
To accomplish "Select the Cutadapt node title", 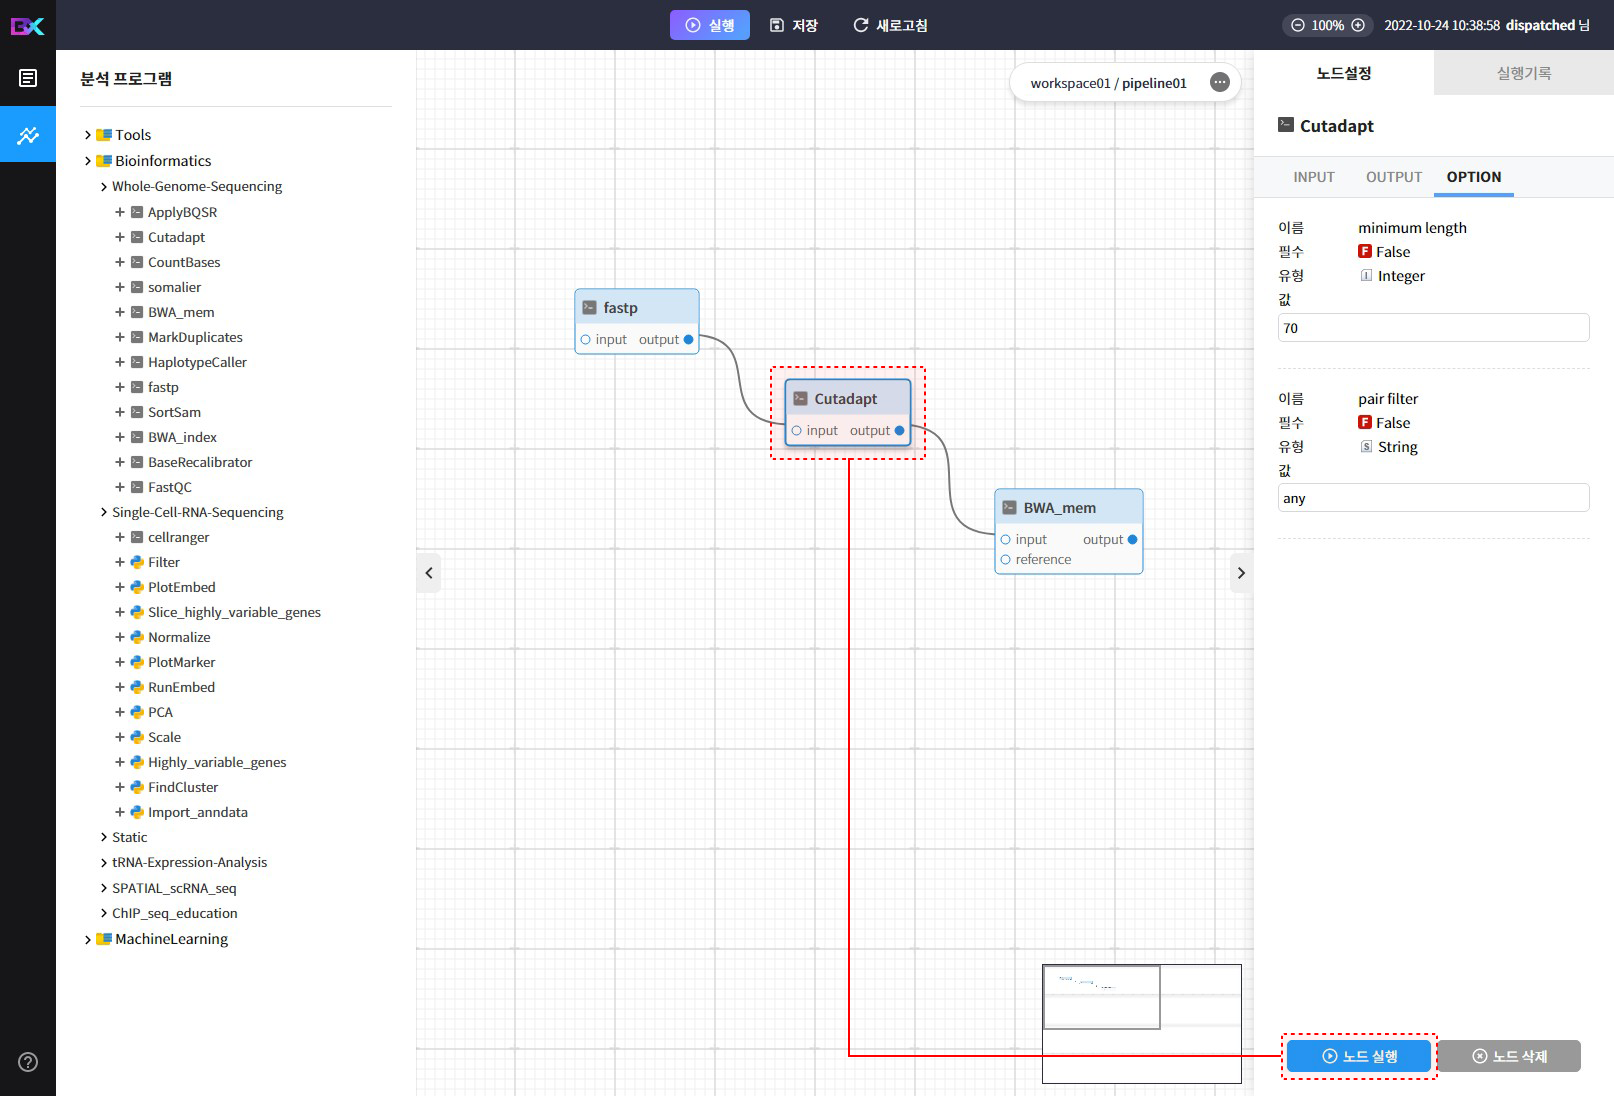I will pyautogui.click(x=846, y=399).
